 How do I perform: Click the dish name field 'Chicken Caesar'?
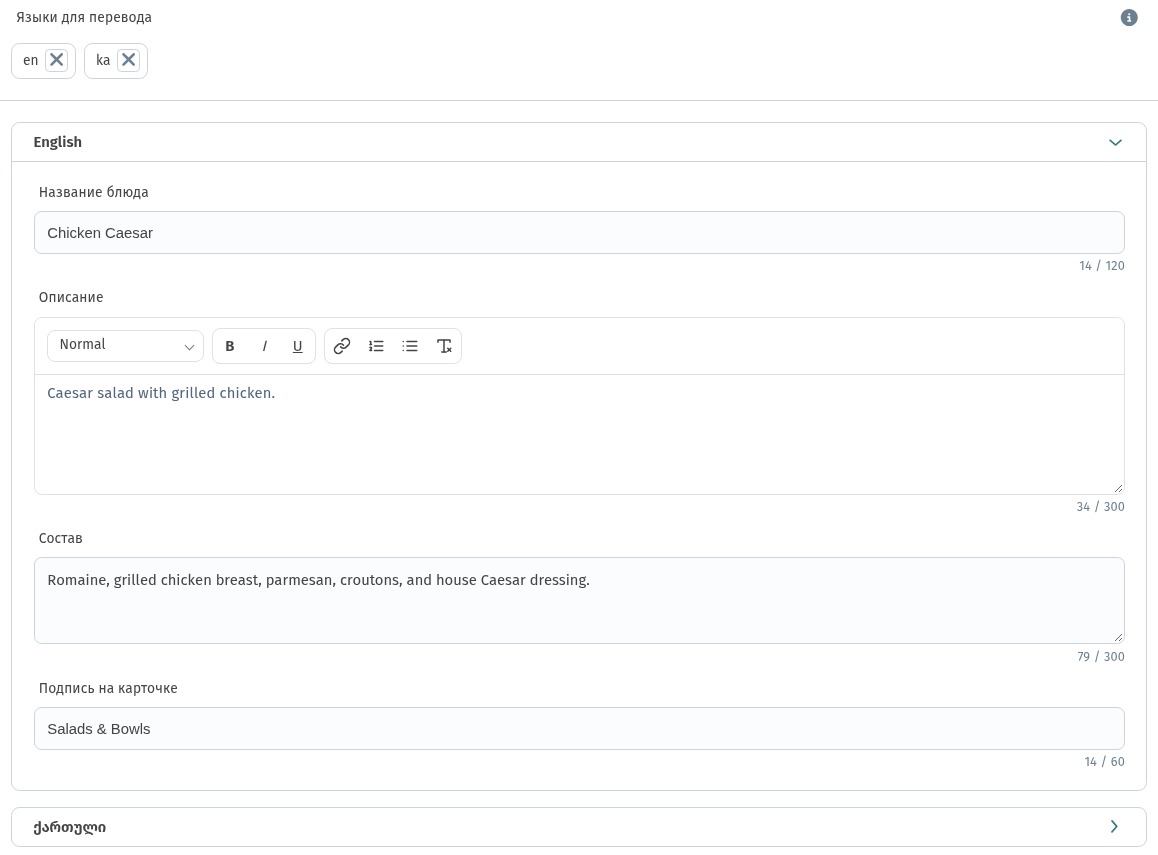click(x=579, y=233)
